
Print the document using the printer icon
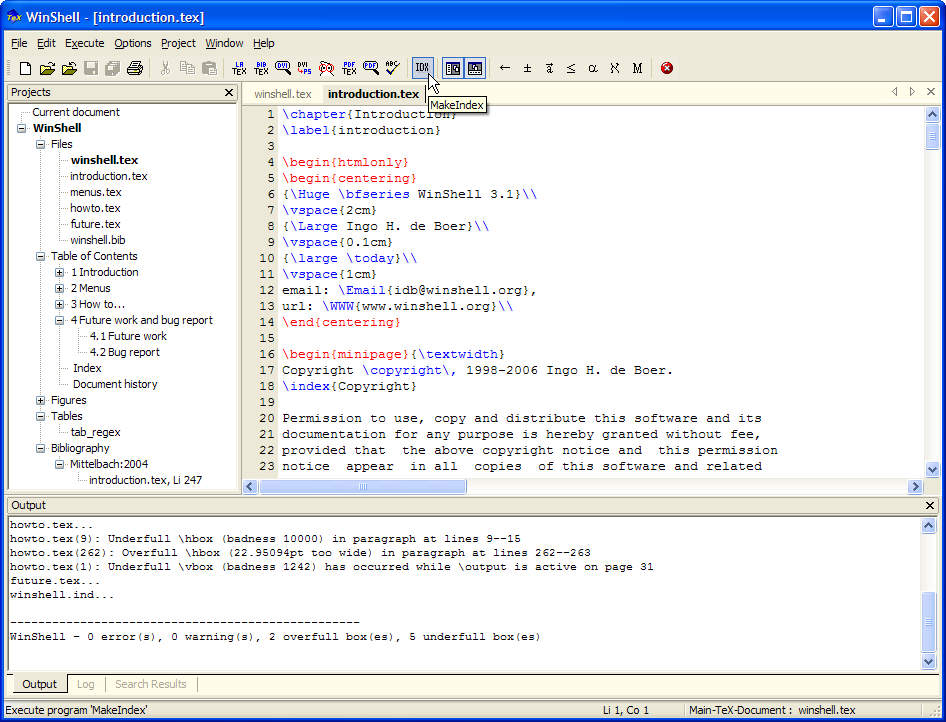135,68
